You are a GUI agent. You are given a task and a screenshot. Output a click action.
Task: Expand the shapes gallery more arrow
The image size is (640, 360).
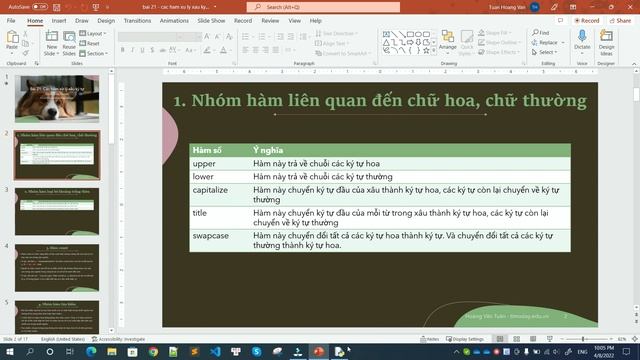[433, 51]
